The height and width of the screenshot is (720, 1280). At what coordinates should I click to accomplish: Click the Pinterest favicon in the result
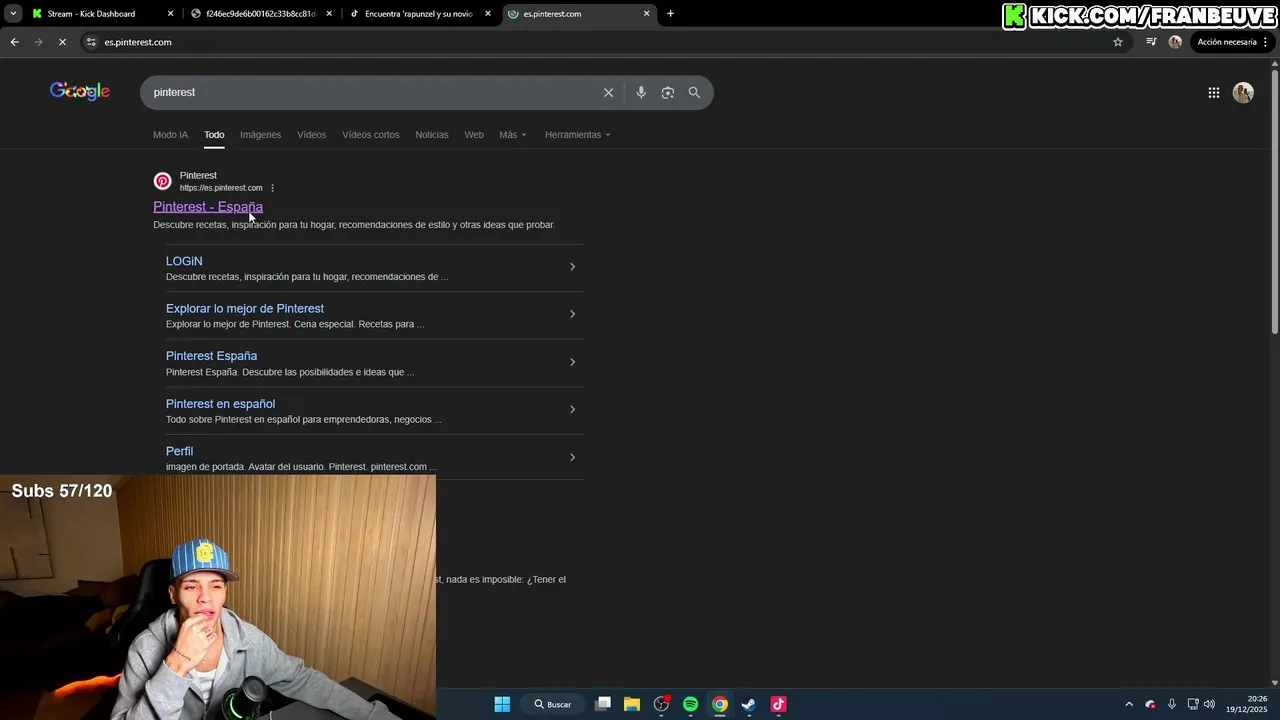(x=162, y=181)
